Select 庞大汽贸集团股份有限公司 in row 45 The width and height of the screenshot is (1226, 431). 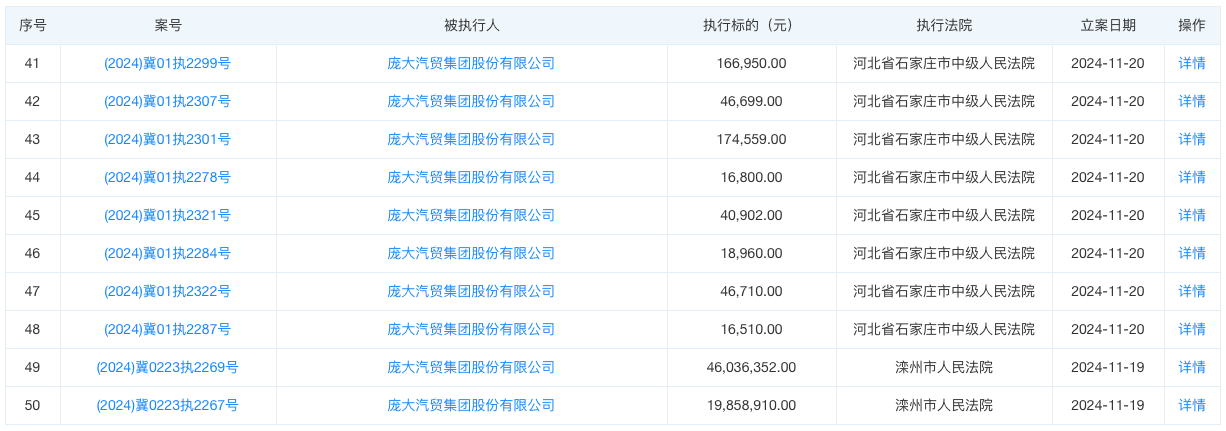(471, 215)
